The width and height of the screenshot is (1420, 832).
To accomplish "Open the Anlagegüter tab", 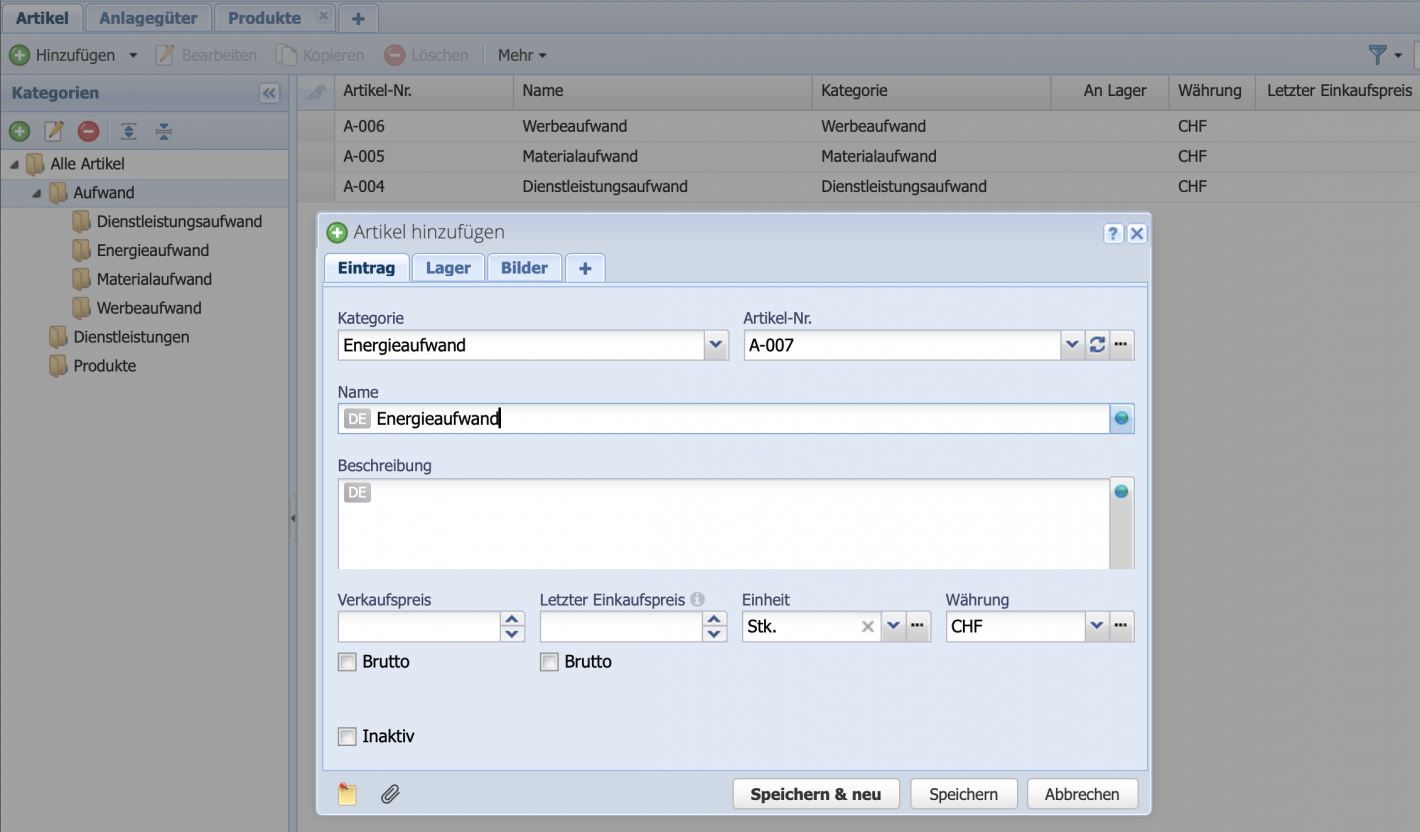I will pos(148,18).
